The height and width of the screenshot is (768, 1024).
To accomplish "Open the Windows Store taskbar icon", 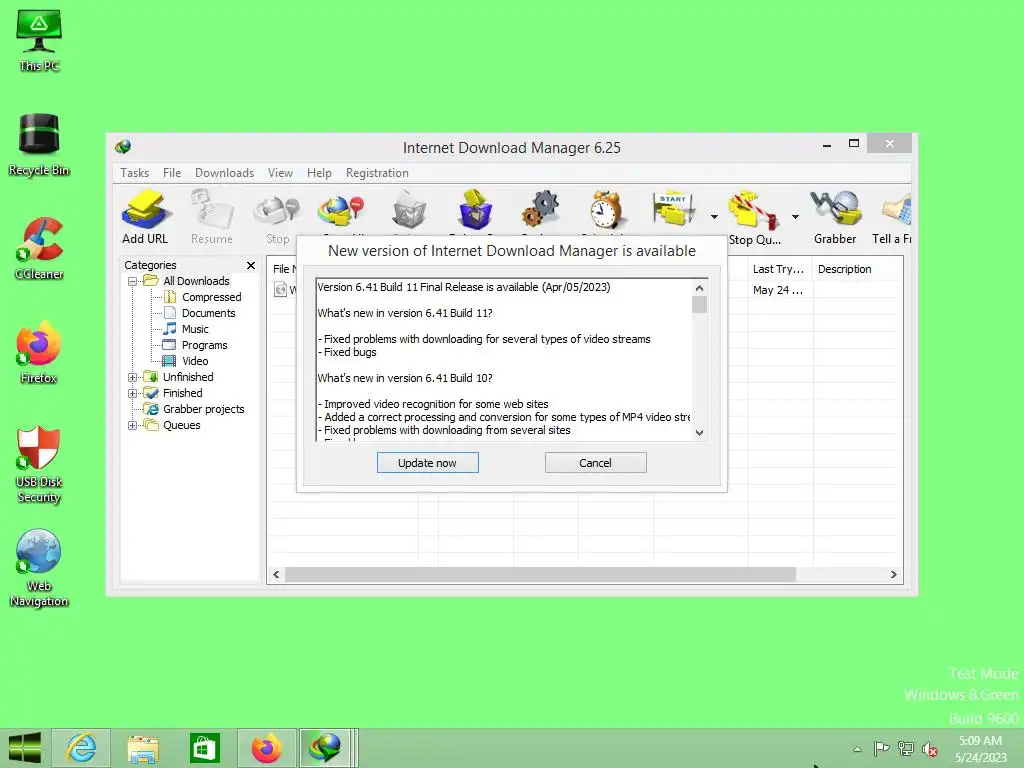I will (204, 748).
